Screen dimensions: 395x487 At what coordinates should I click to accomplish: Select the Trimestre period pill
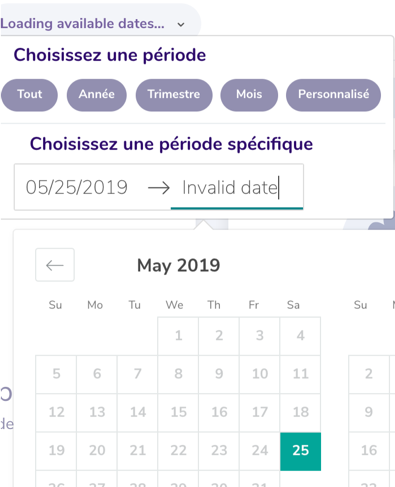tap(174, 95)
